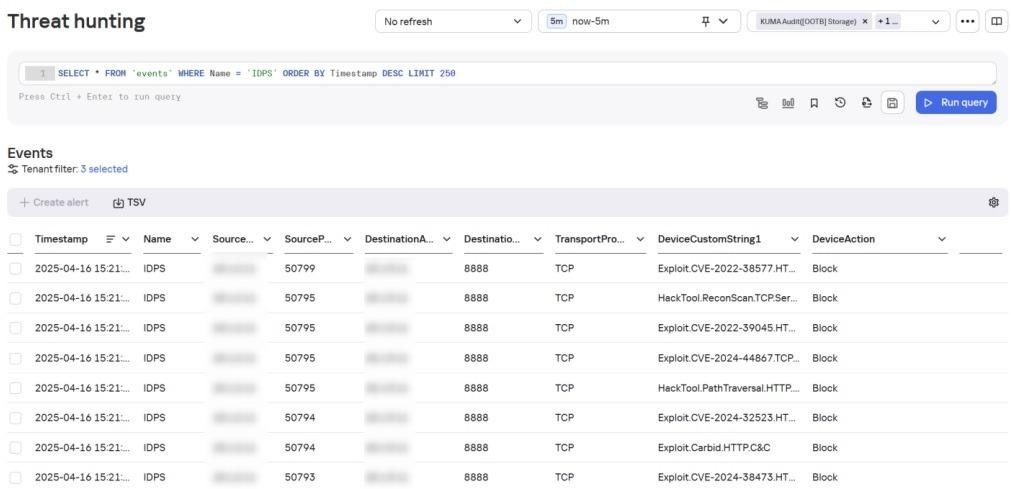The width and height of the screenshot is (1011, 489).
Task: Open the now-5m time range dropdown
Action: pyautogui.click(x=639, y=21)
